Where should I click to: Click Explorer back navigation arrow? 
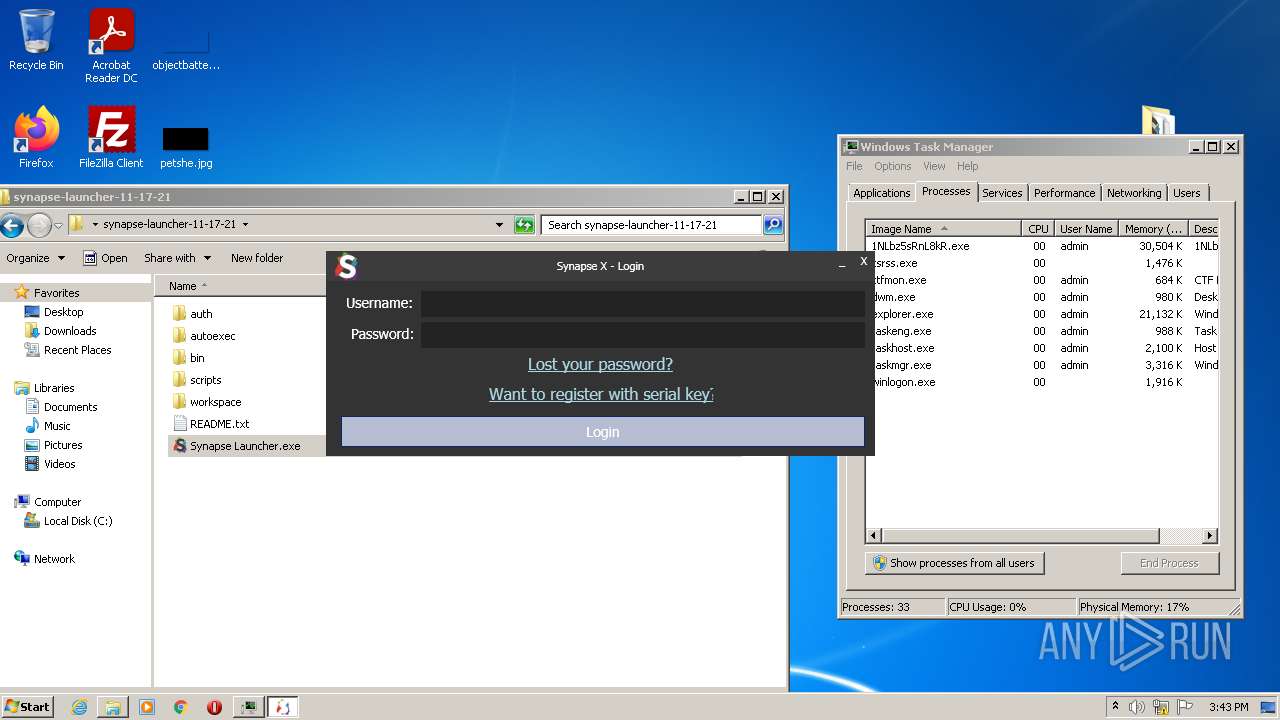click(x=13, y=225)
